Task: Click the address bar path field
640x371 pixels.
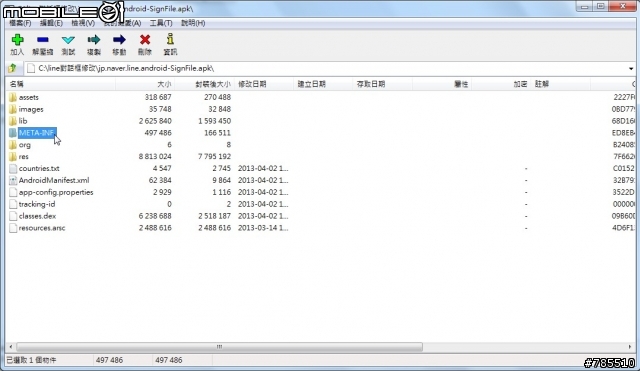Action: 325,68
